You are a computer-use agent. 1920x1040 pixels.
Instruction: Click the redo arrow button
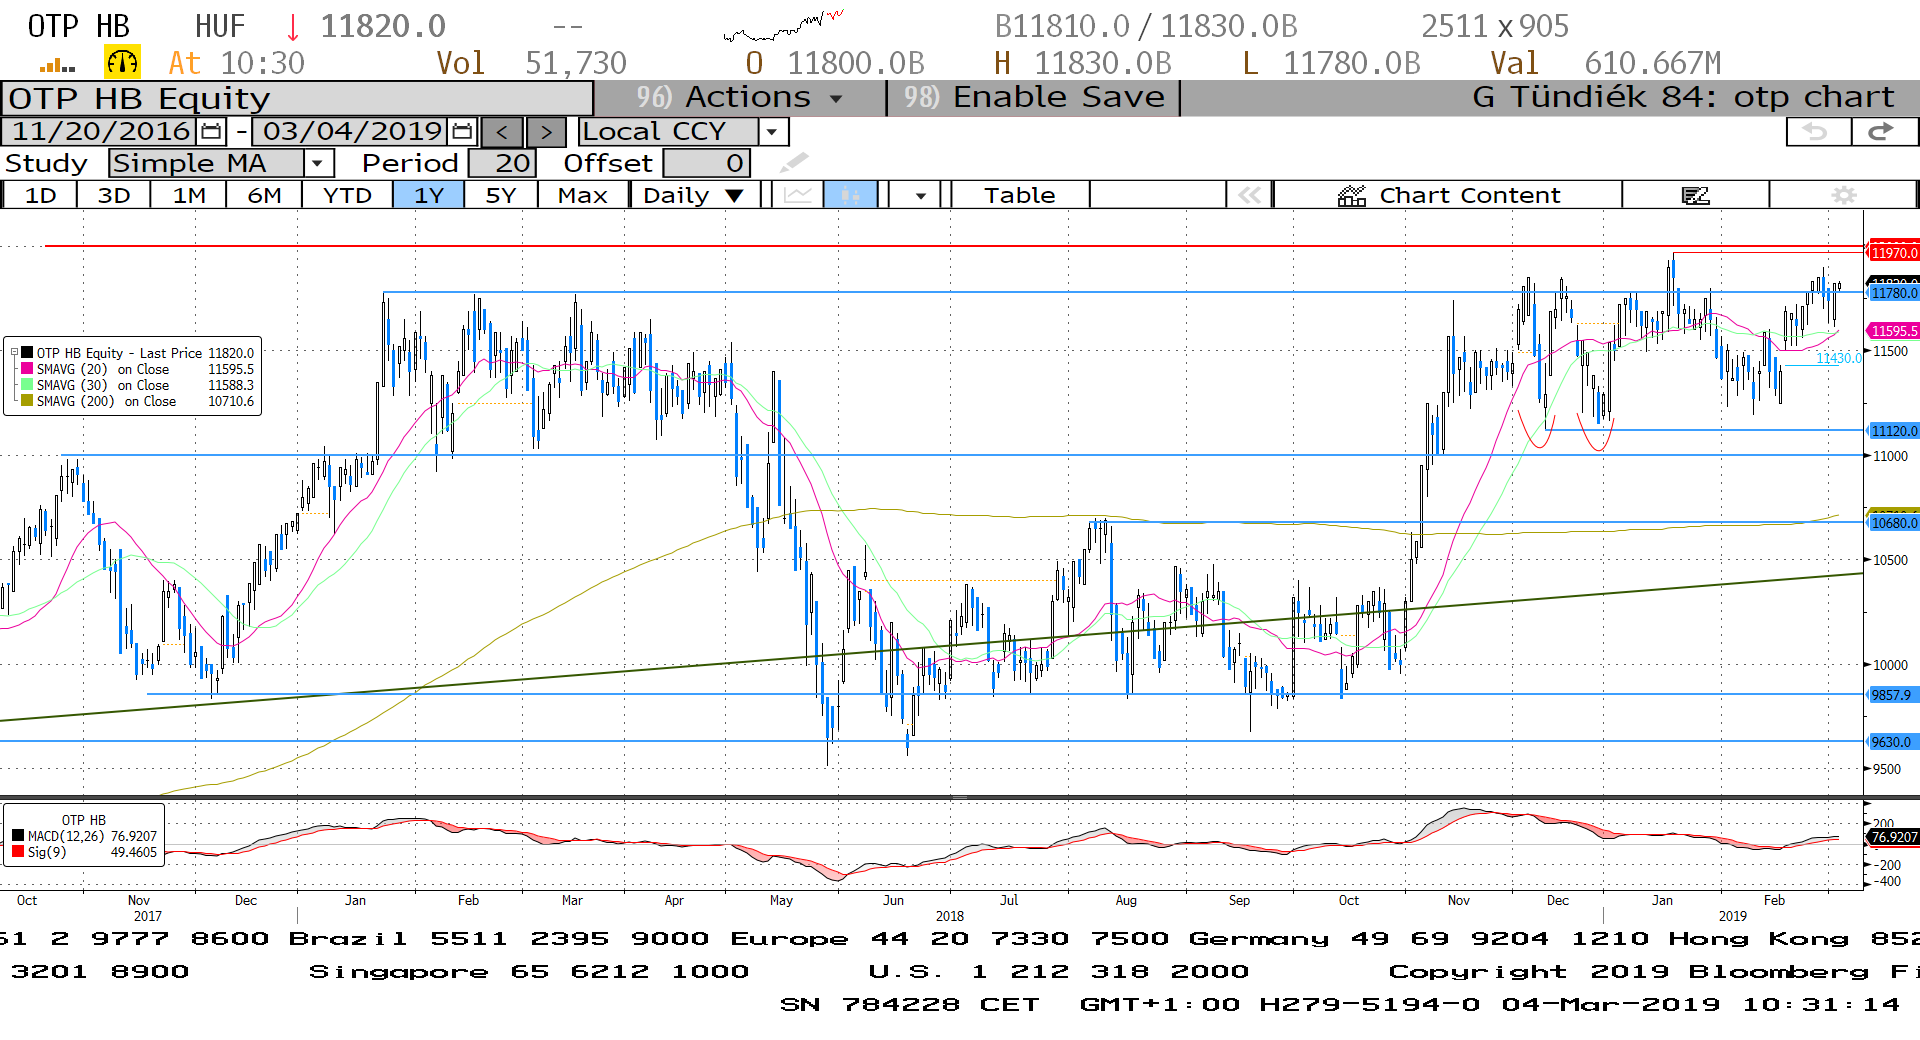click(x=1883, y=132)
